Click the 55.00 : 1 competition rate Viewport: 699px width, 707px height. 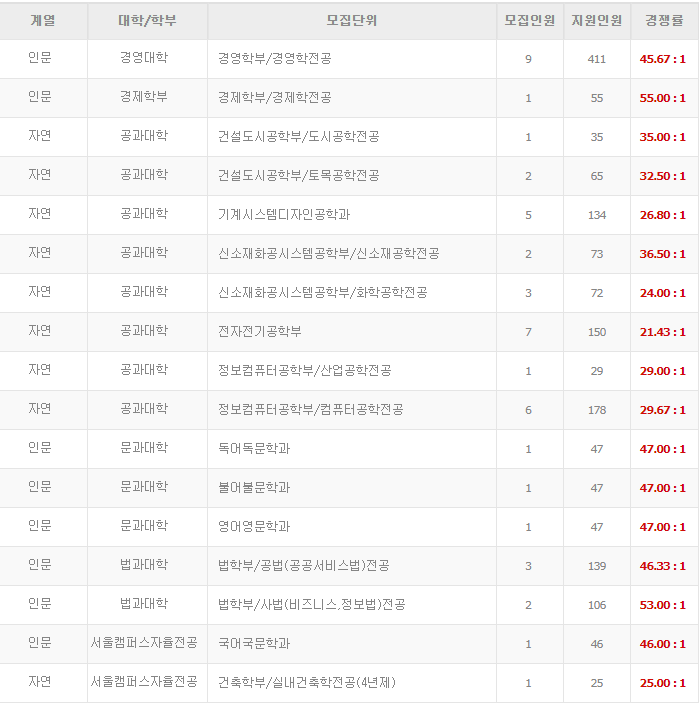click(662, 98)
